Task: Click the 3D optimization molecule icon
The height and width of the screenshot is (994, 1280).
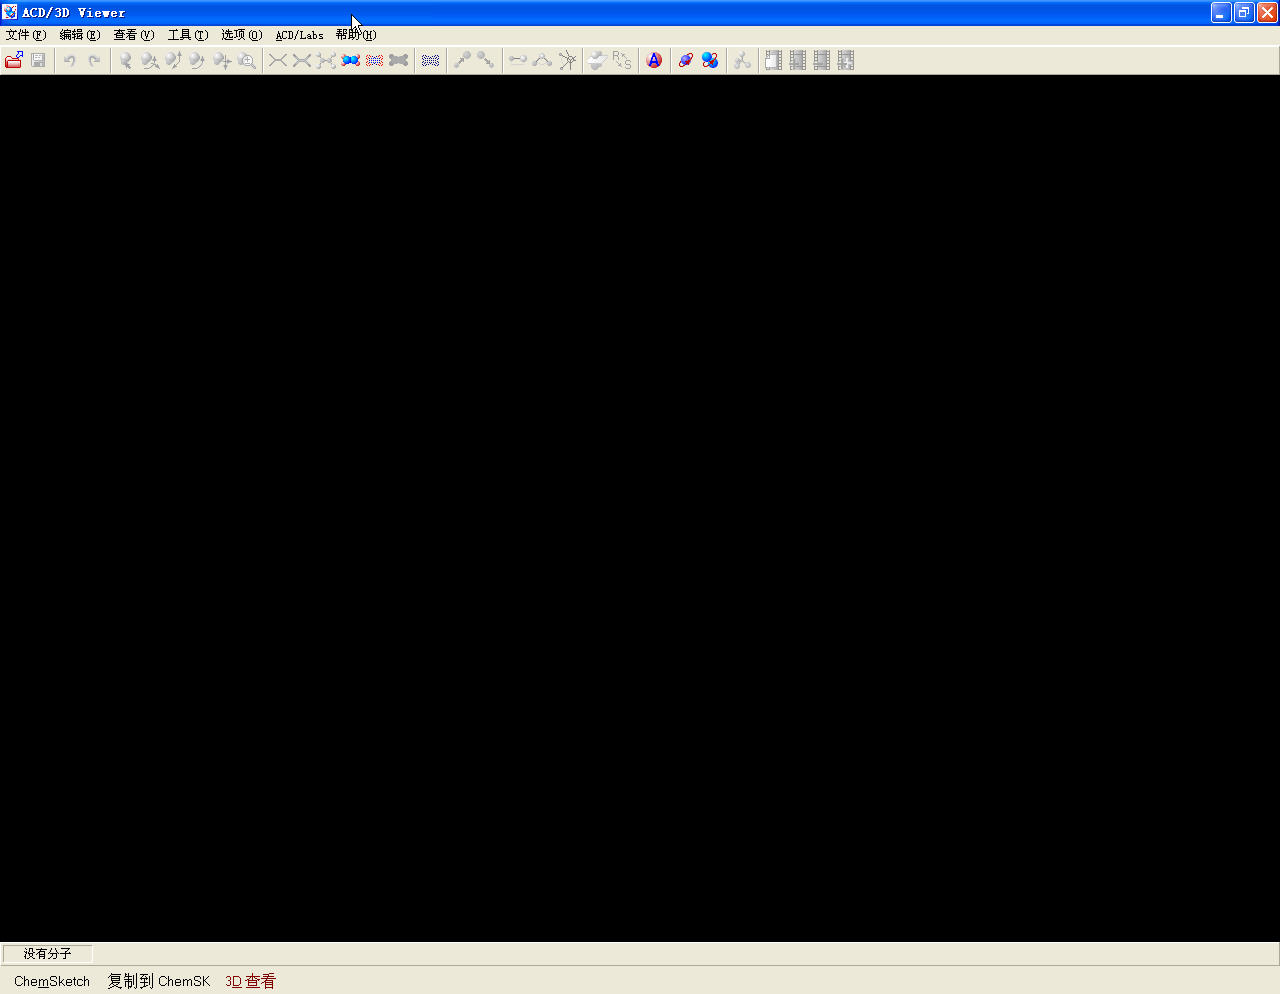Action: pos(742,60)
